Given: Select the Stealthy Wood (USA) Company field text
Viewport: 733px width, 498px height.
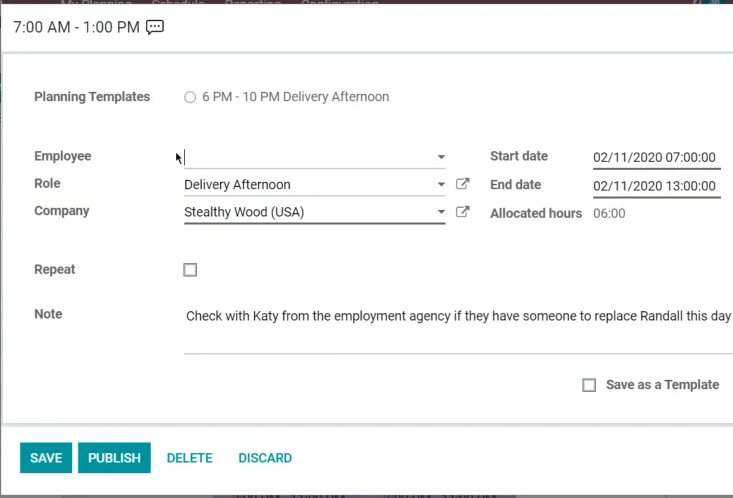Looking at the screenshot, I should tap(244, 212).
